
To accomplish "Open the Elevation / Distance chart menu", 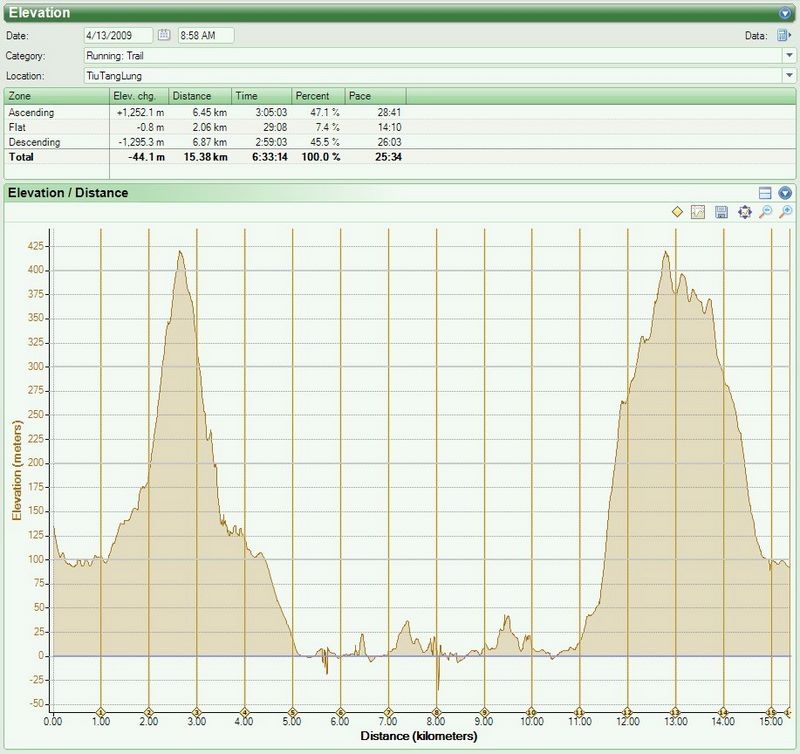I will pyautogui.click(x=785, y=192).
